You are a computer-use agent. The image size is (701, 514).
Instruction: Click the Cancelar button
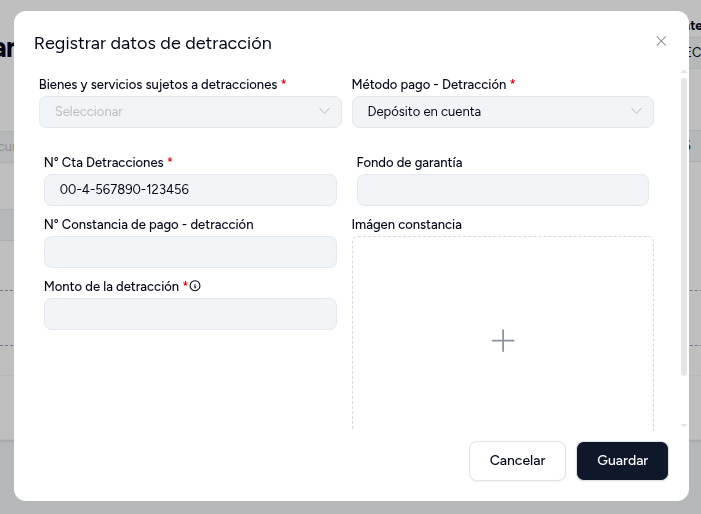pos(517,461)
